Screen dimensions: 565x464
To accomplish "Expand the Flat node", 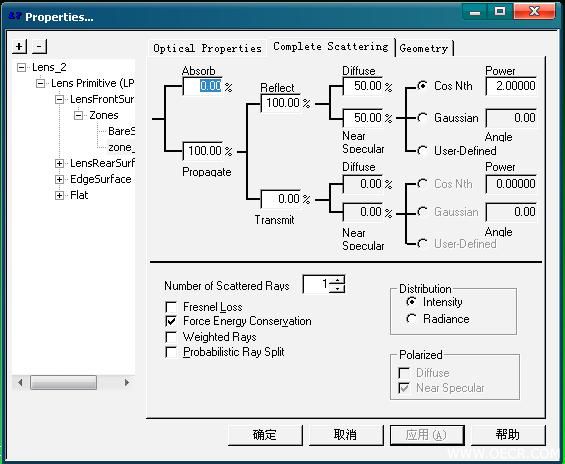I will [59, 195].
